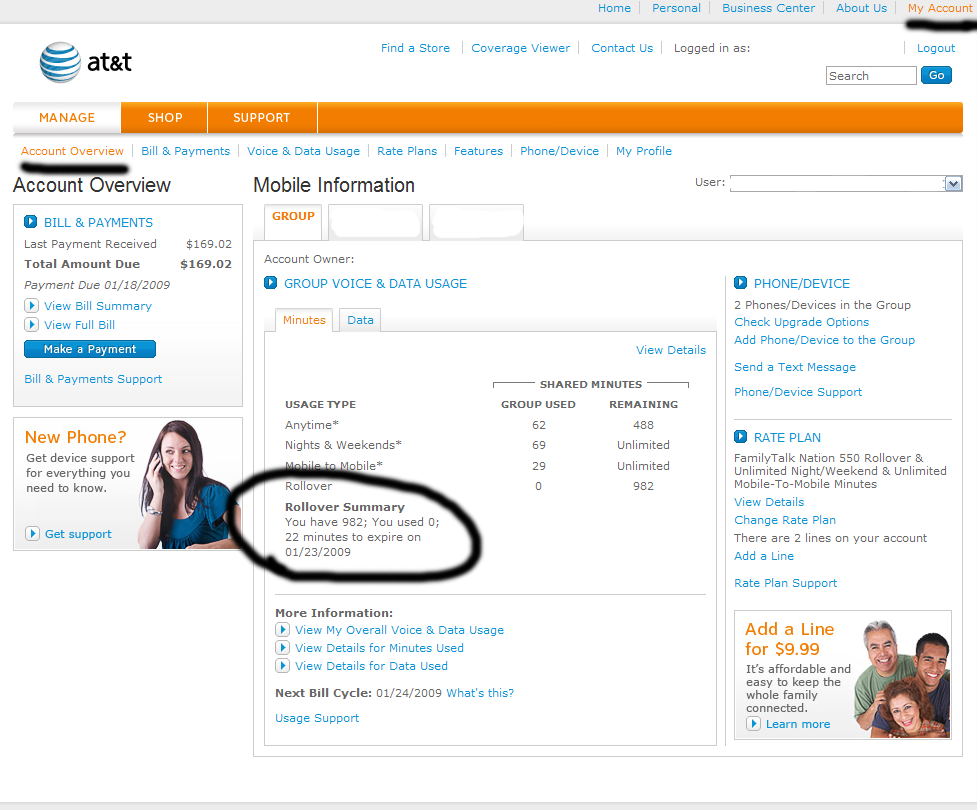Click the arrow icon beside Learn more

click(x=753, y=724)
